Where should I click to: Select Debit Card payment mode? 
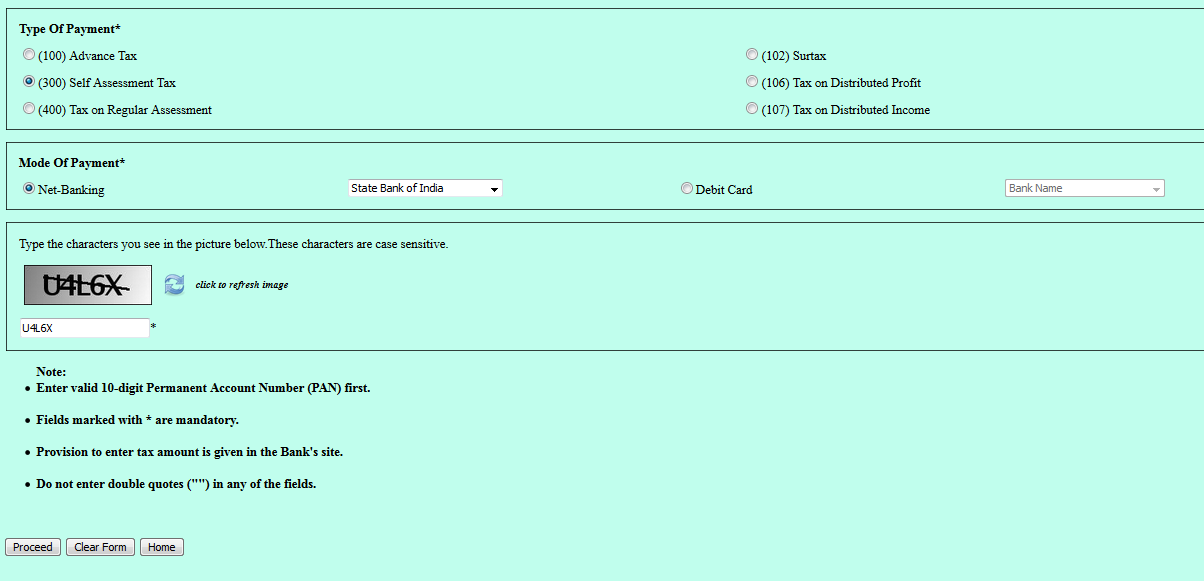pyautogui.click(x=687, y=188)
